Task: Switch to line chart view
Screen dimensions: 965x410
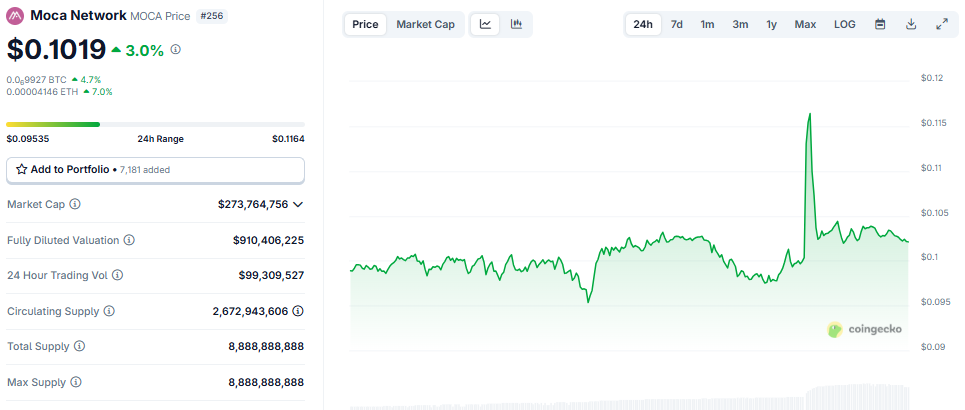Action: (485, 24)
